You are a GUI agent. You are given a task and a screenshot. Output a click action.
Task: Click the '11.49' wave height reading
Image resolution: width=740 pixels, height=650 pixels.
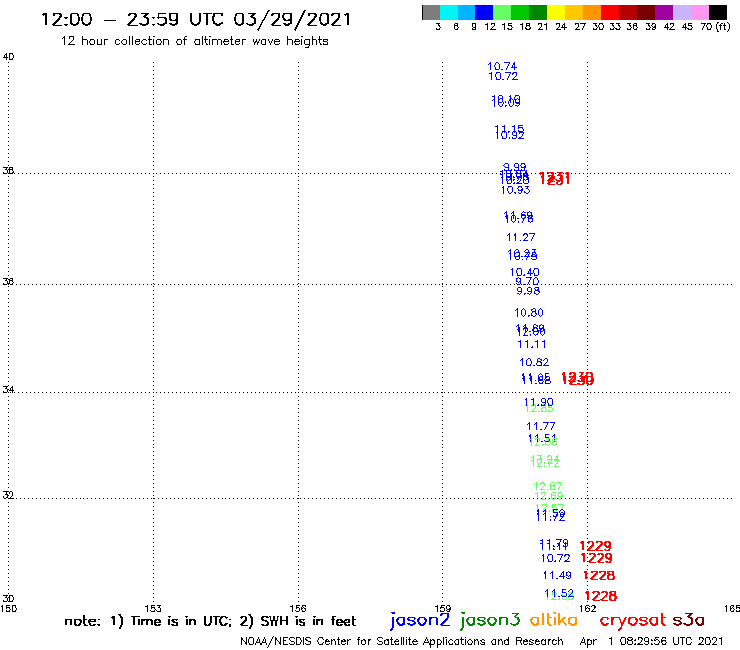pyautogui.click(x=557, y=575)
